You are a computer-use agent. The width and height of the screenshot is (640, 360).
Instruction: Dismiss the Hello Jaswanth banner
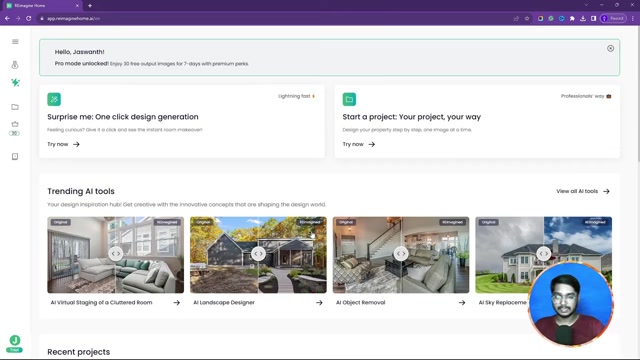610,49
